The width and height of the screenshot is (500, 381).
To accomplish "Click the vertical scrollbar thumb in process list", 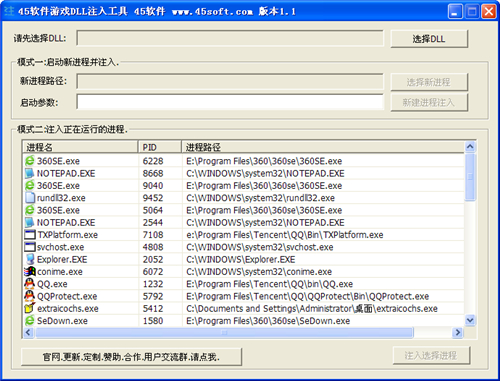I will coord(470,177).
